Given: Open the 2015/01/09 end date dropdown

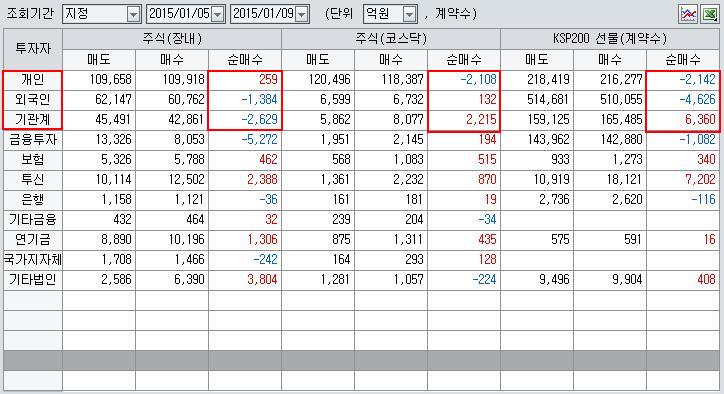Looking at the screenshot, I should click(x=302, y=14).
